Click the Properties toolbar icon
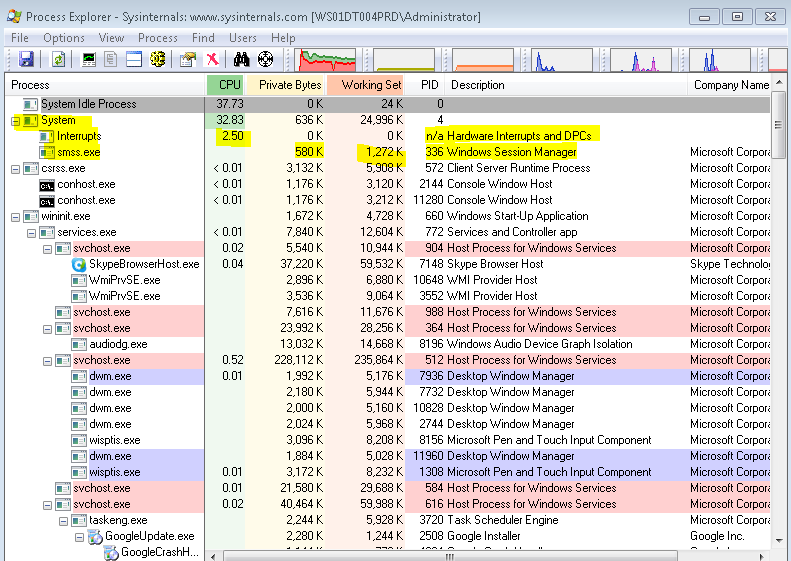Screen dimensions: 791x561 coord(186,60)
